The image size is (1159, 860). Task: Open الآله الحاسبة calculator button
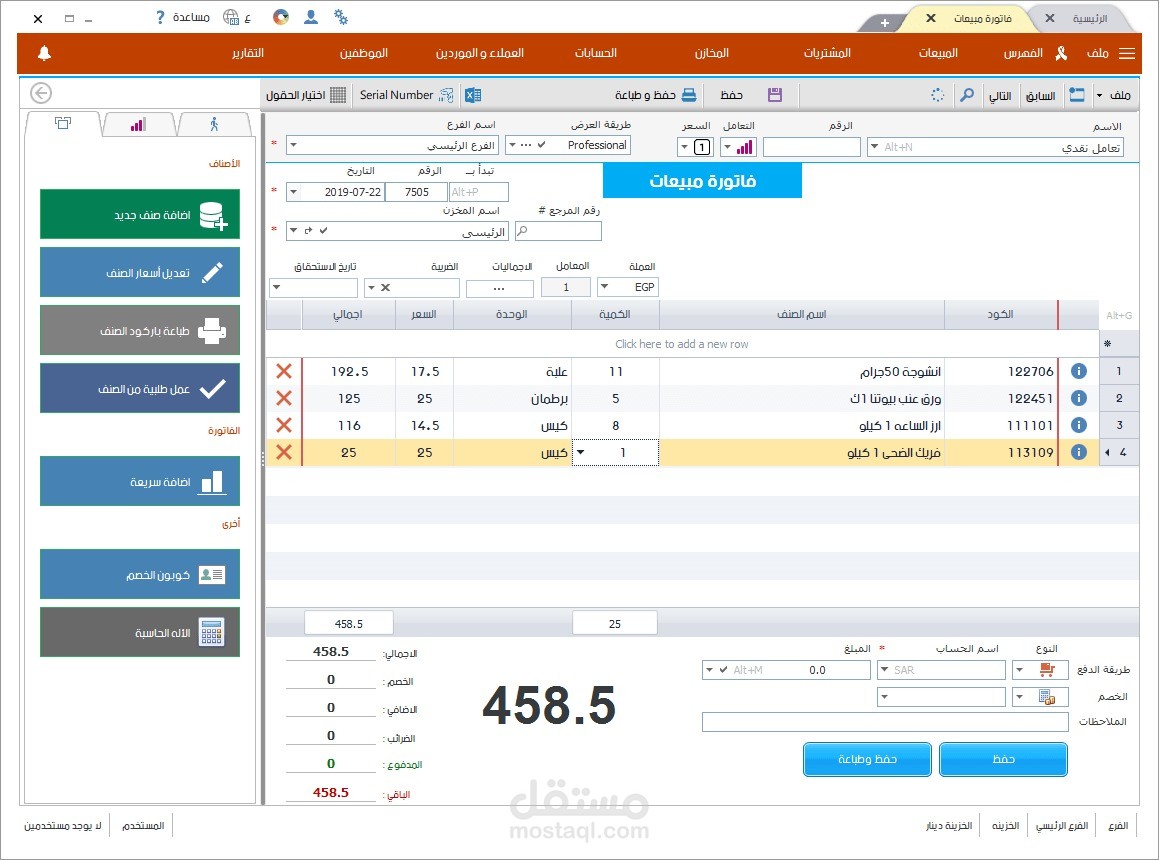(x=140, y=632)
